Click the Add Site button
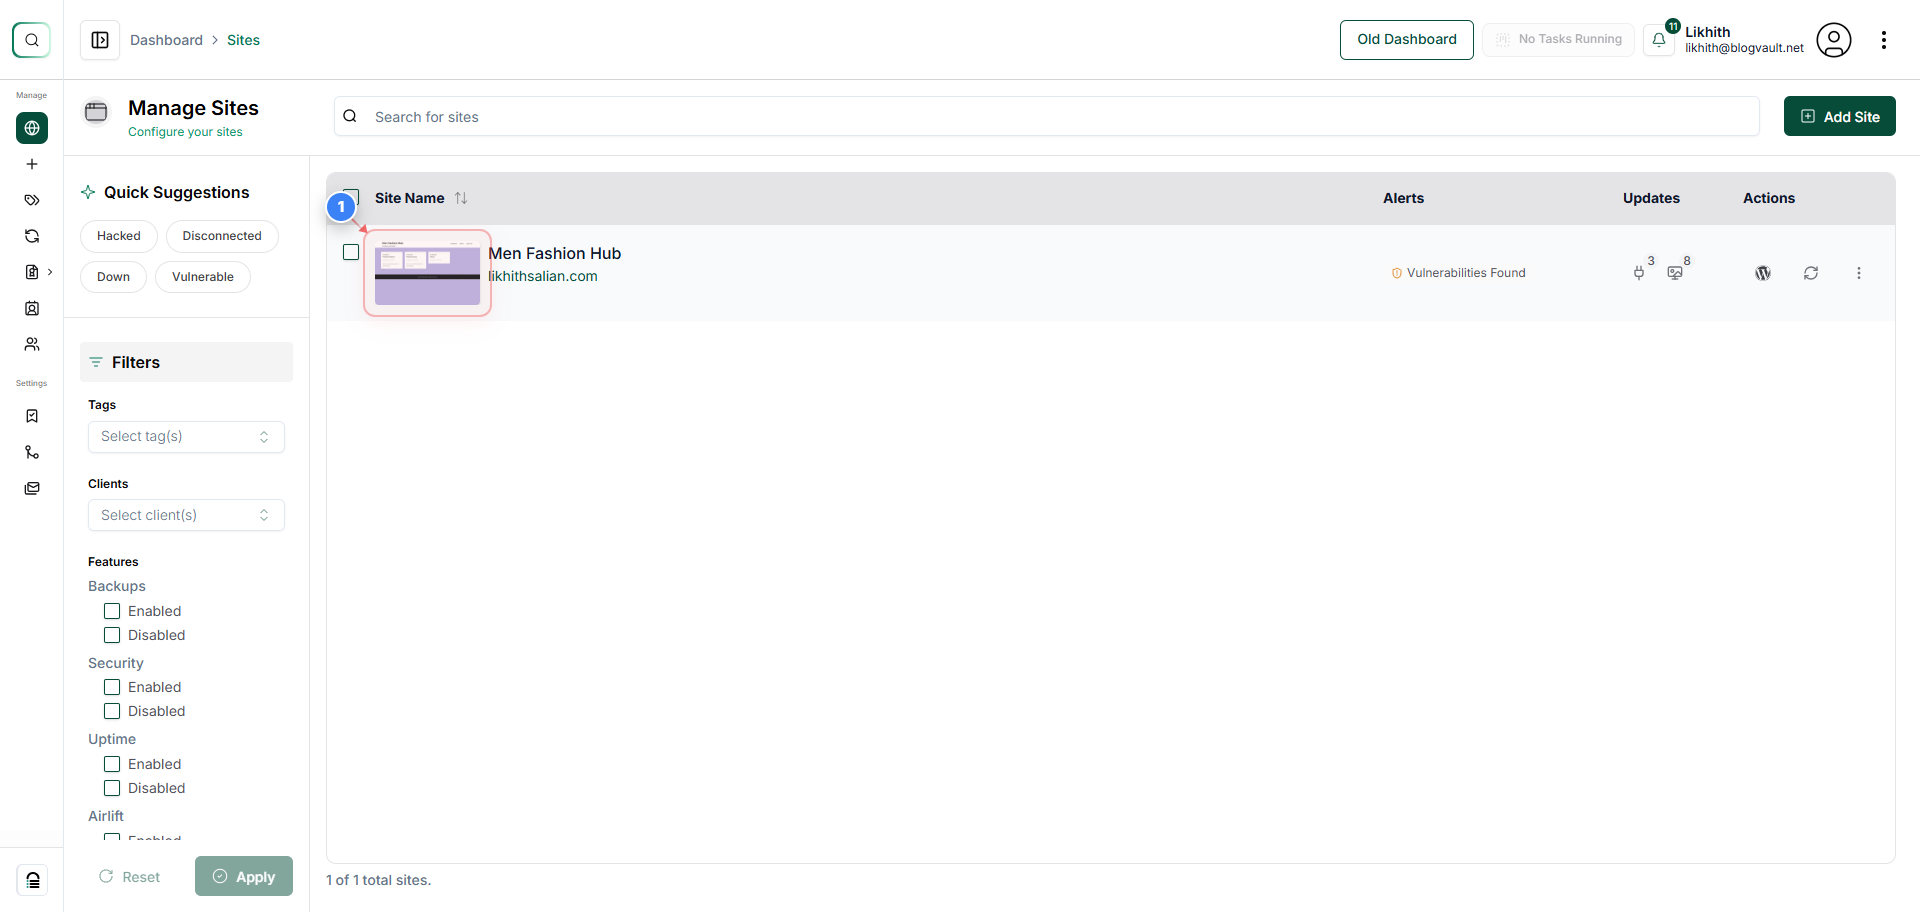This screenshot has width=1920, height=912. click(x=1839, y=116)
